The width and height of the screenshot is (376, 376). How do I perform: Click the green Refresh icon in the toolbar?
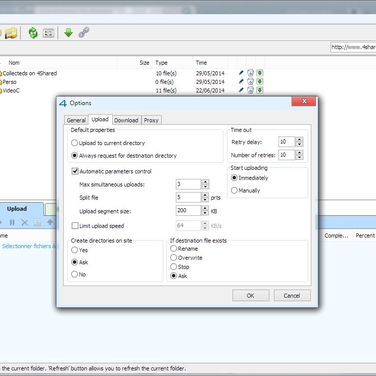click(33, 33)
